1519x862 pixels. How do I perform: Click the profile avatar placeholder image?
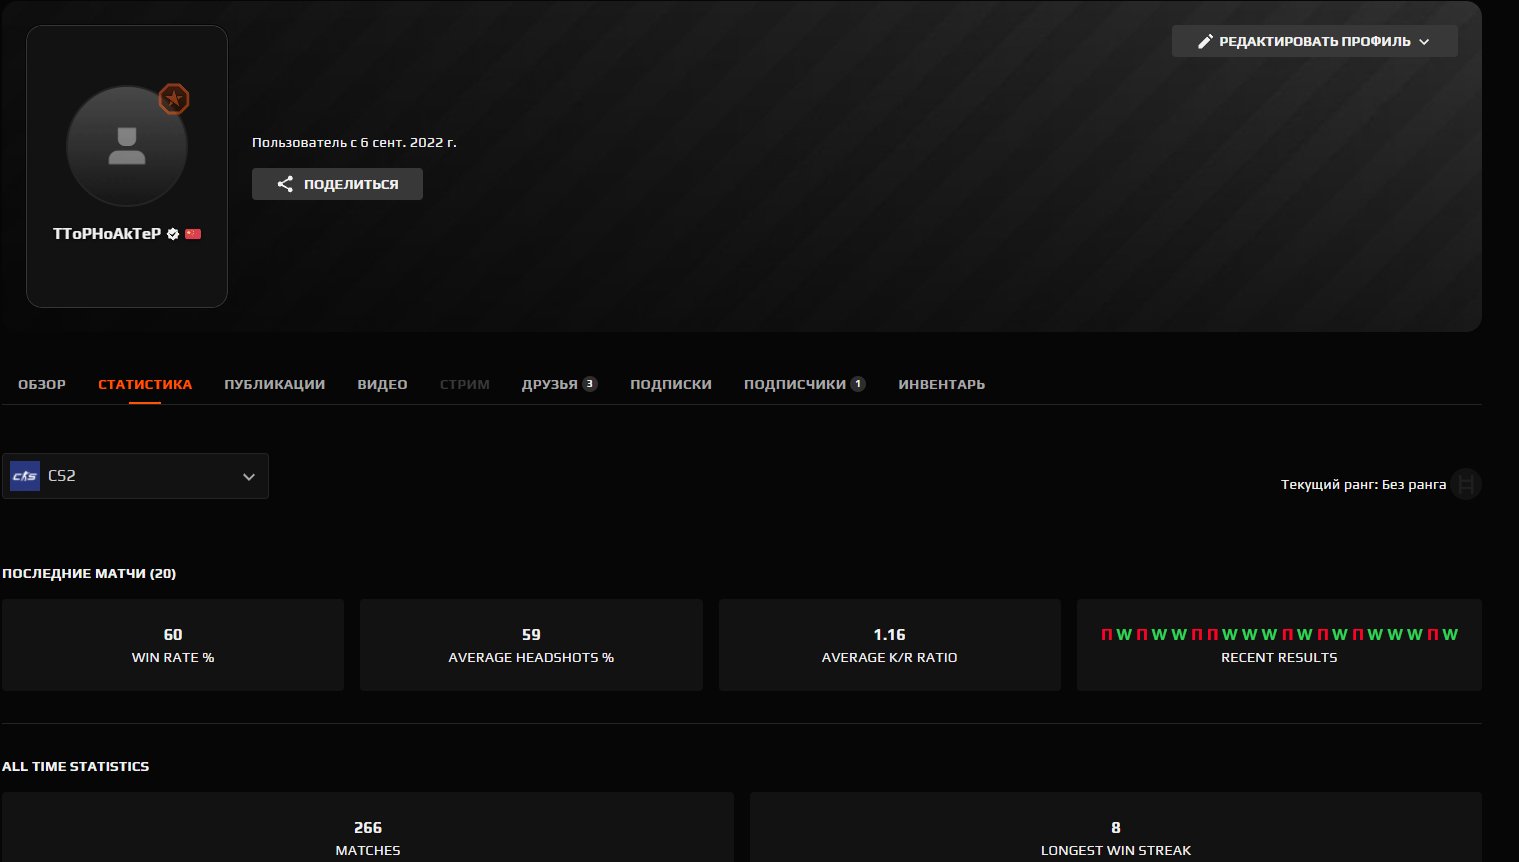[127, 146]
